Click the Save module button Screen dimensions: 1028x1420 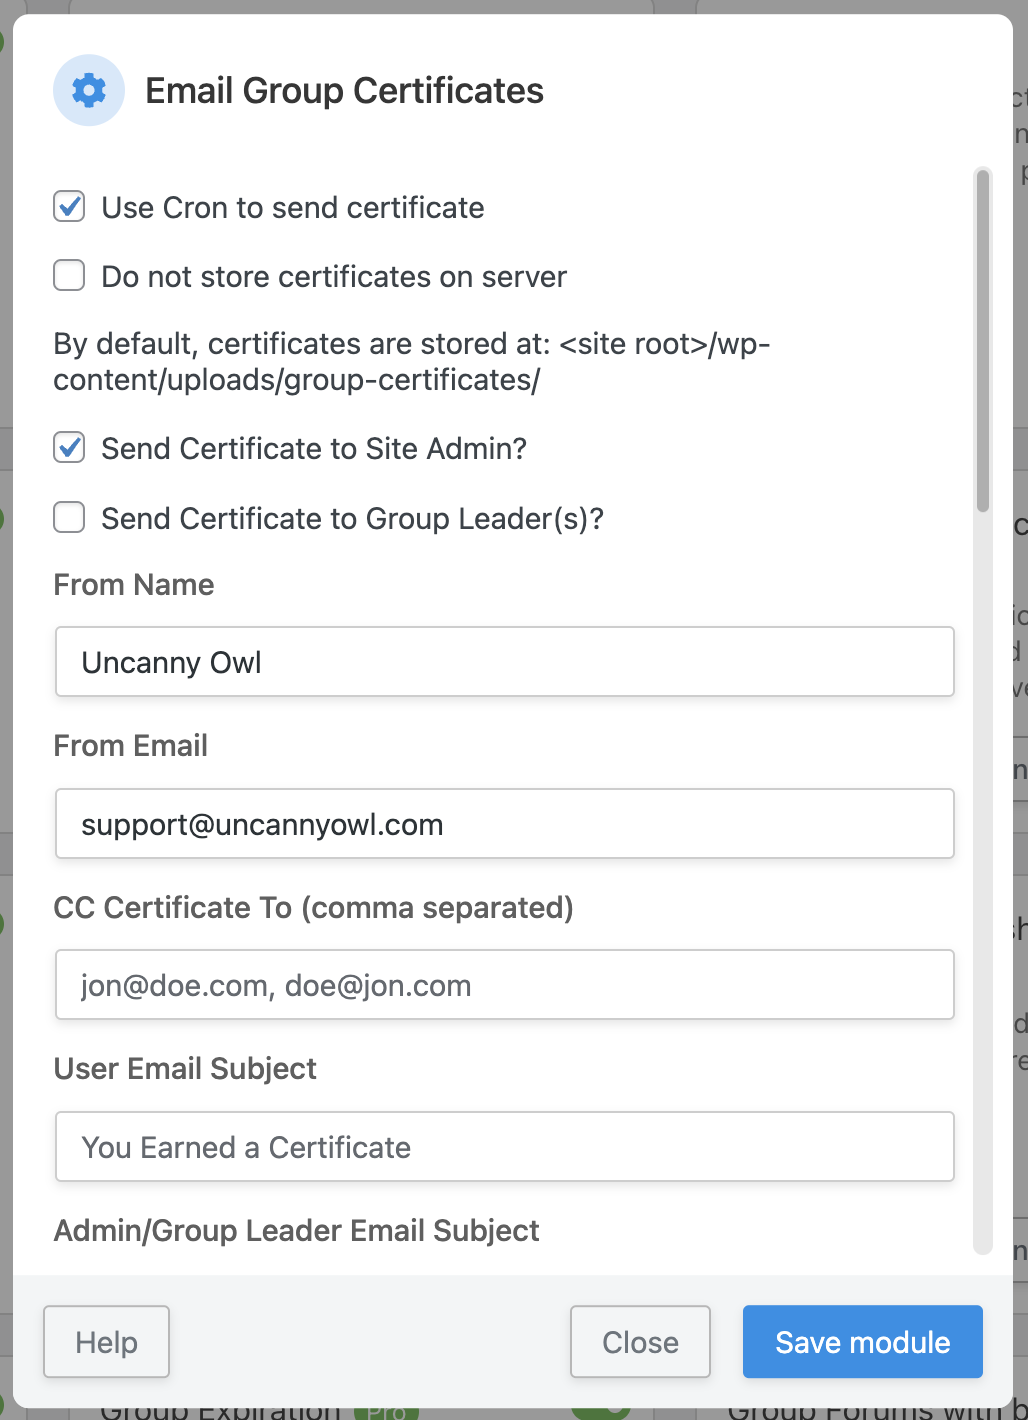click(x=862, y=1342)
